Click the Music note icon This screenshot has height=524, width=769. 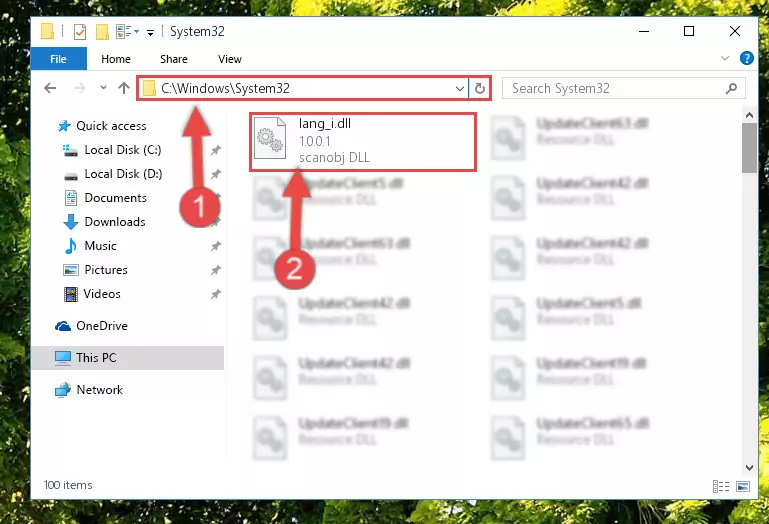click(x=71, y=246)
